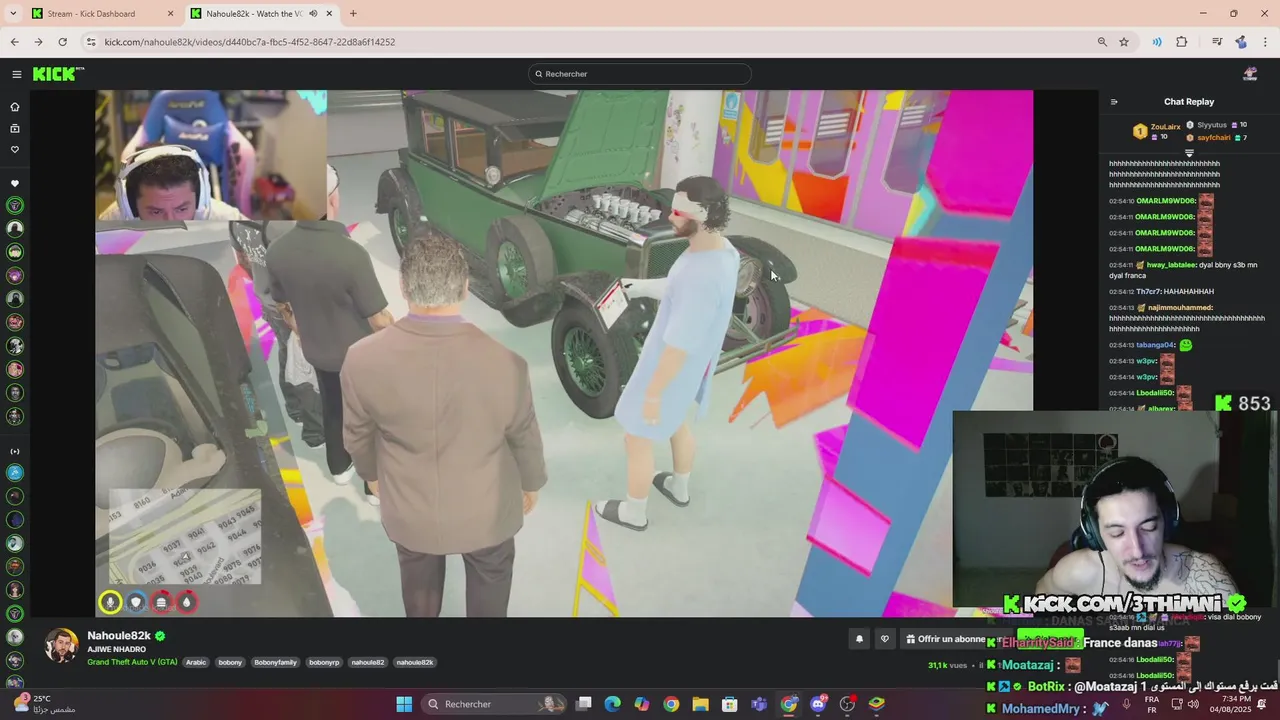View site information icon in address bar
Image resolution: width=1280 pixels, height=720 pixels.
click(x=91, y=42)
